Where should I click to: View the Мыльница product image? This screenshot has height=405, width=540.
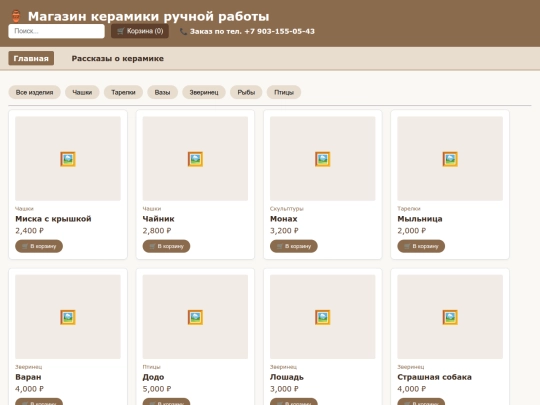[450, 159]
